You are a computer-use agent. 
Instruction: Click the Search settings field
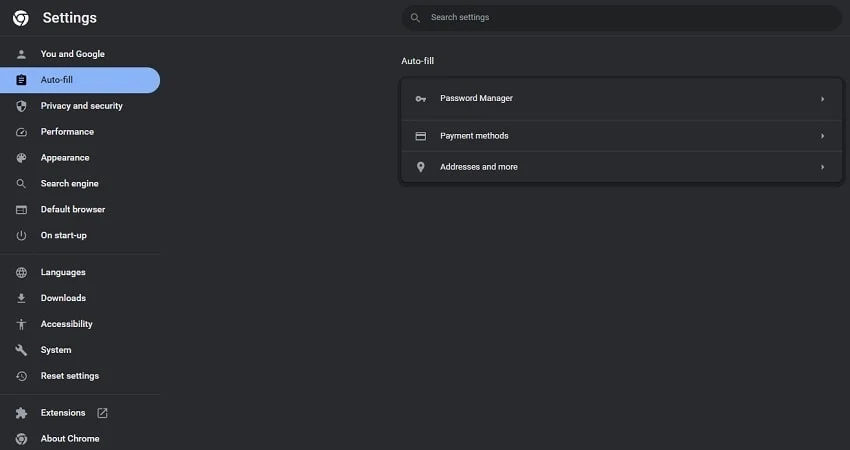point(620,18)
